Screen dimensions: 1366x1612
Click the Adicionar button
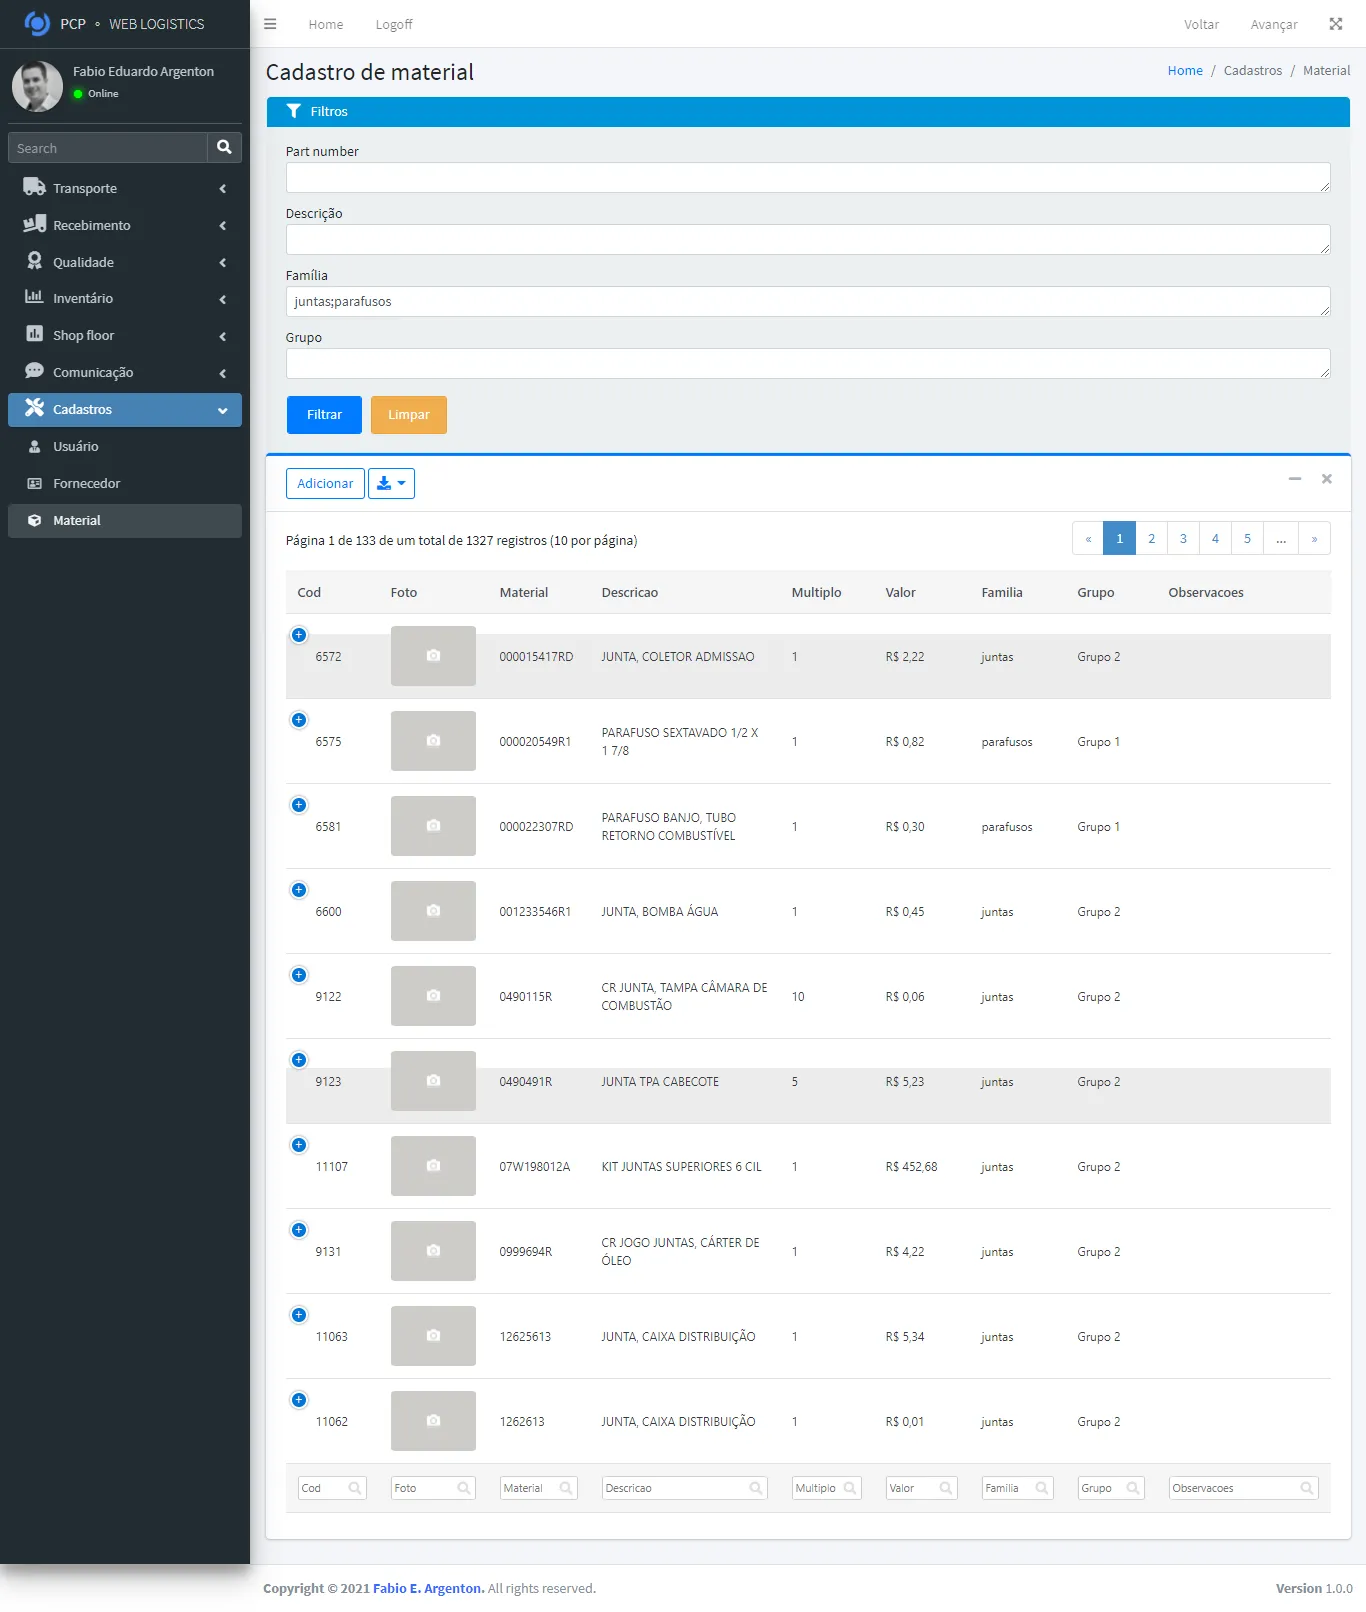pos(325,484)
